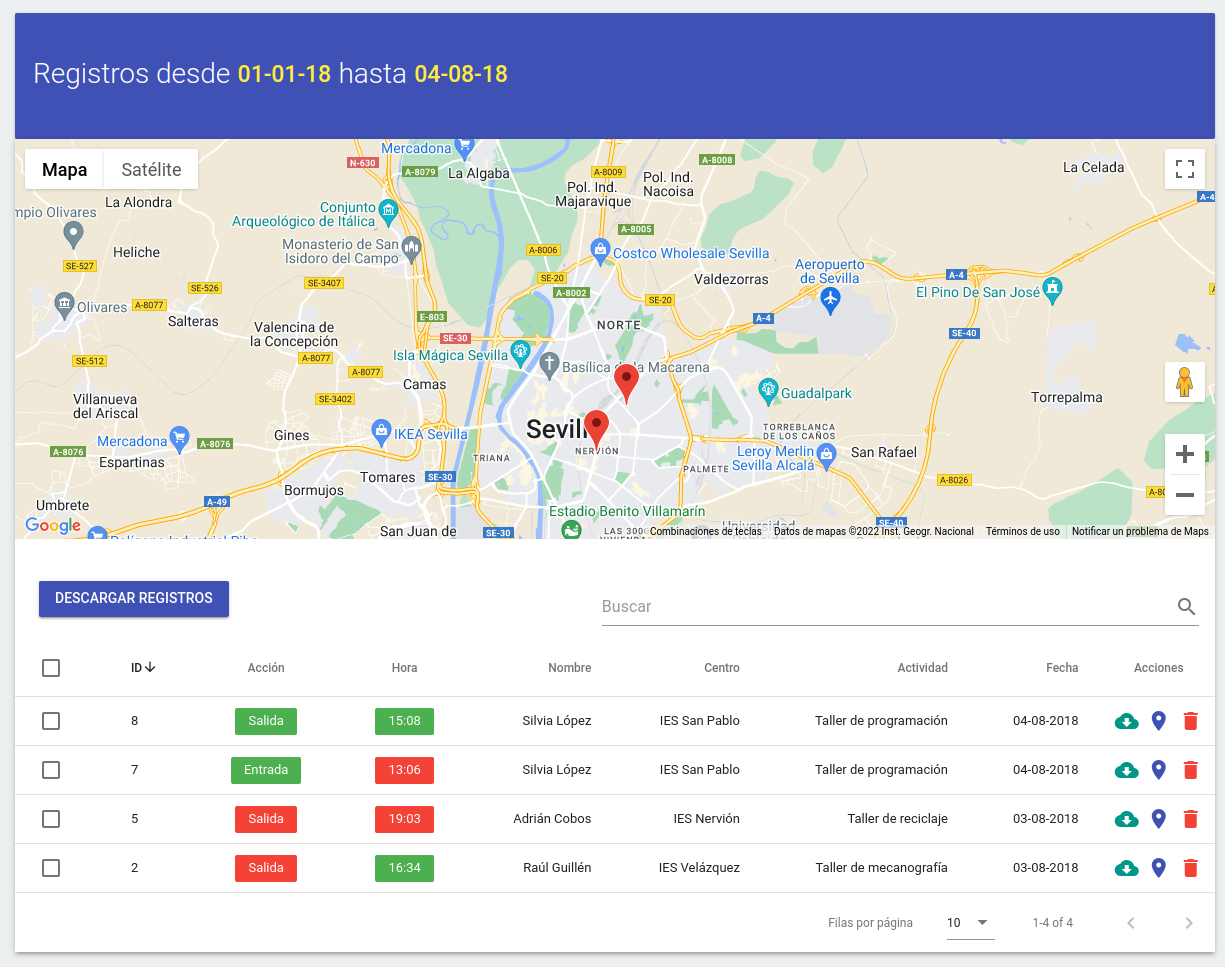
Task: Click the 19:03 time badge
Action: 404,819
